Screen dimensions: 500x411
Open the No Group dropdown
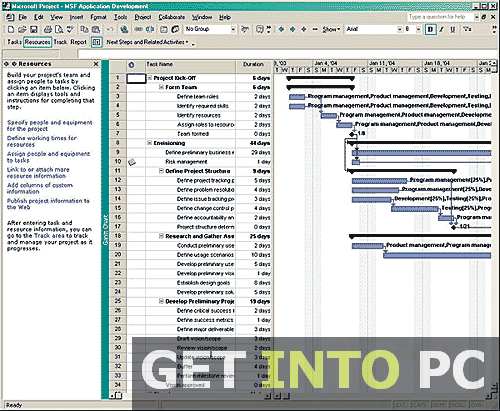coord(233,29)
